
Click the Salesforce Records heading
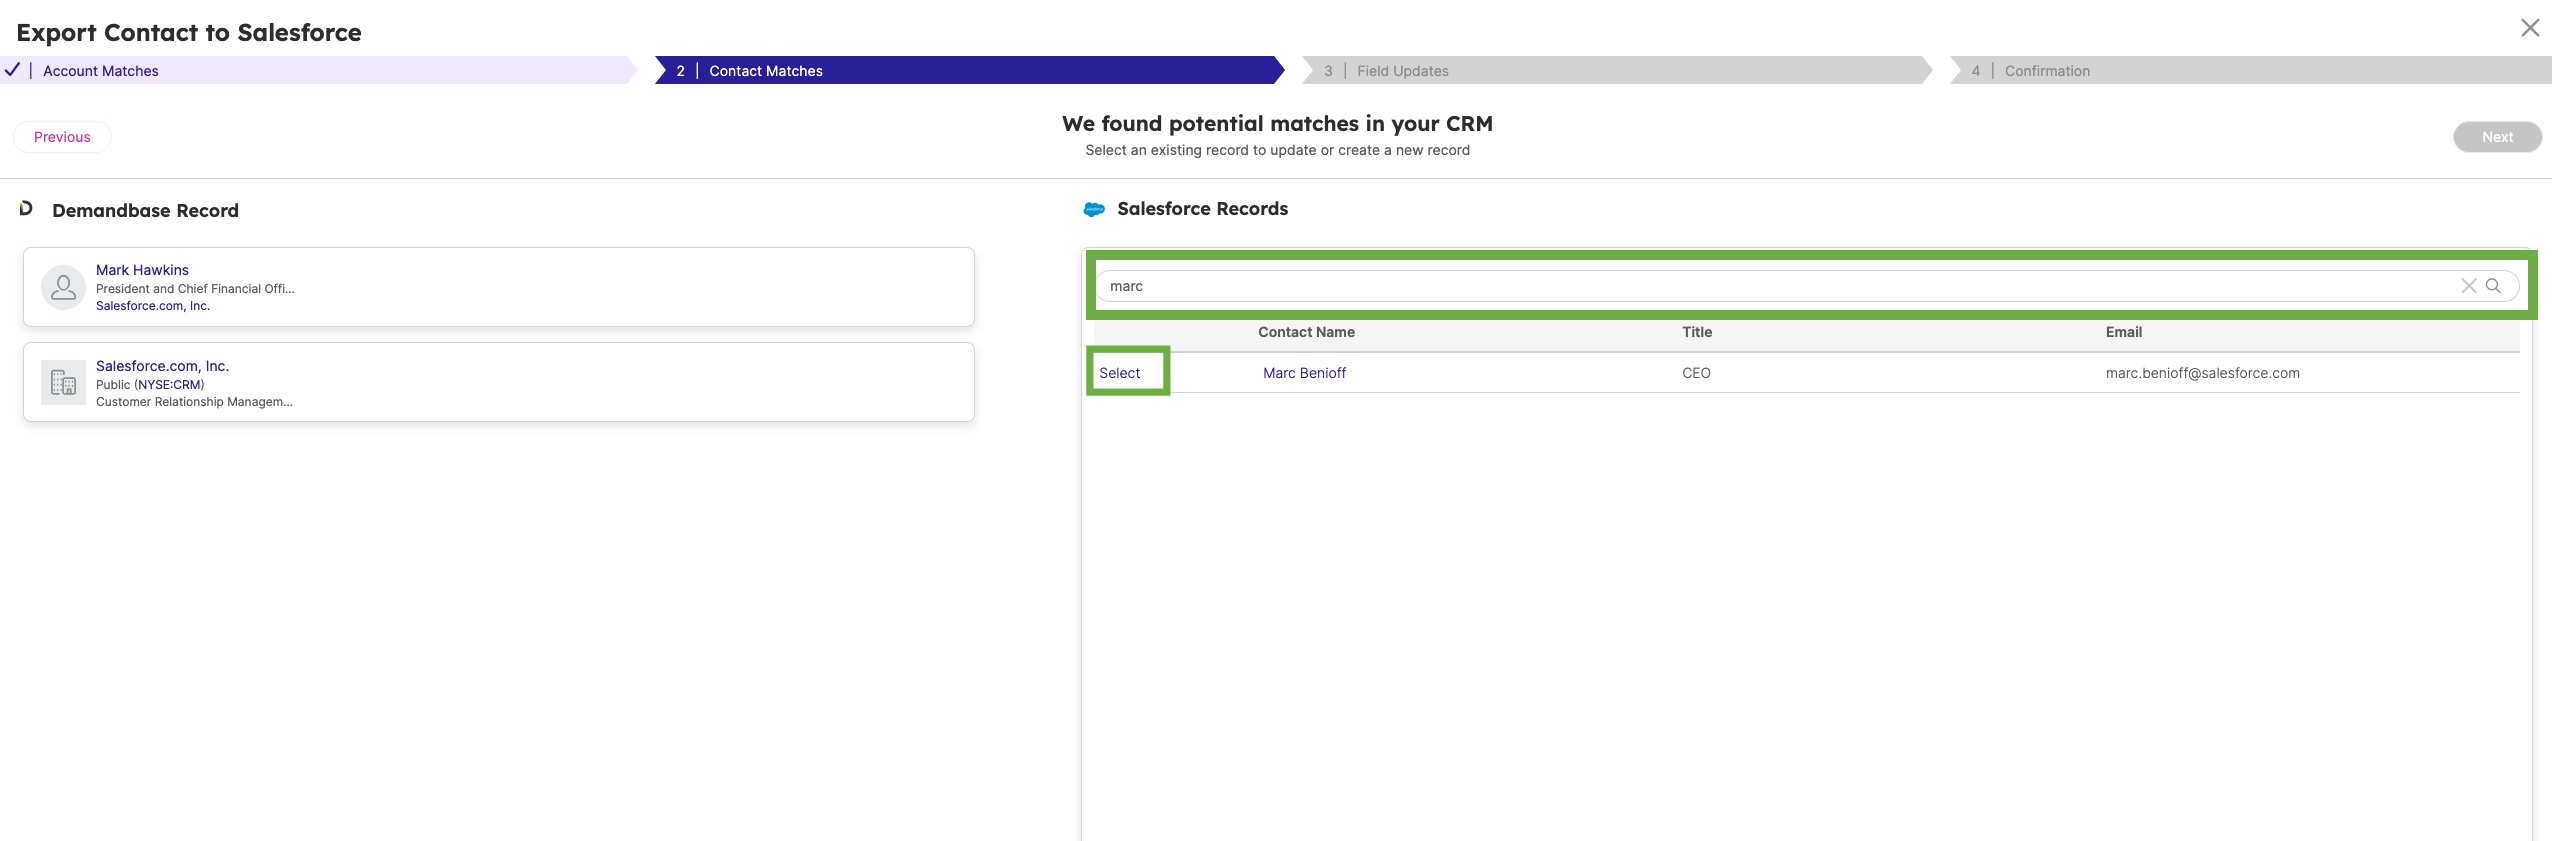[x=1202, y=209]
